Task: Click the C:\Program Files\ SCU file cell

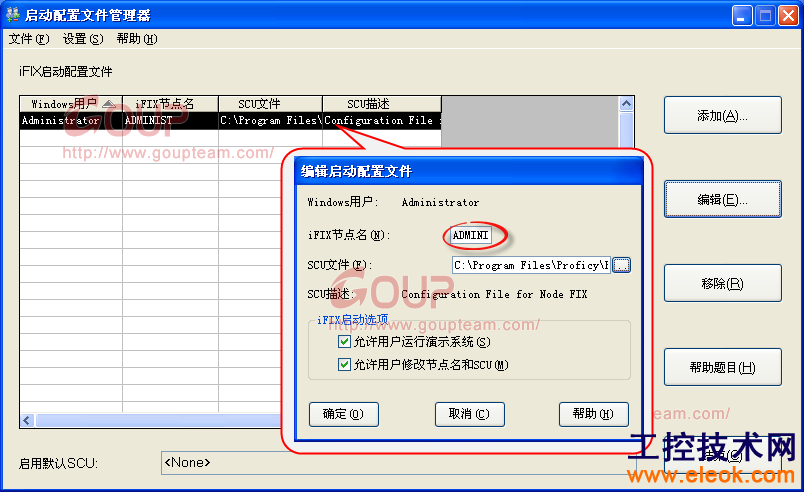Action: [x=270, y=121]
